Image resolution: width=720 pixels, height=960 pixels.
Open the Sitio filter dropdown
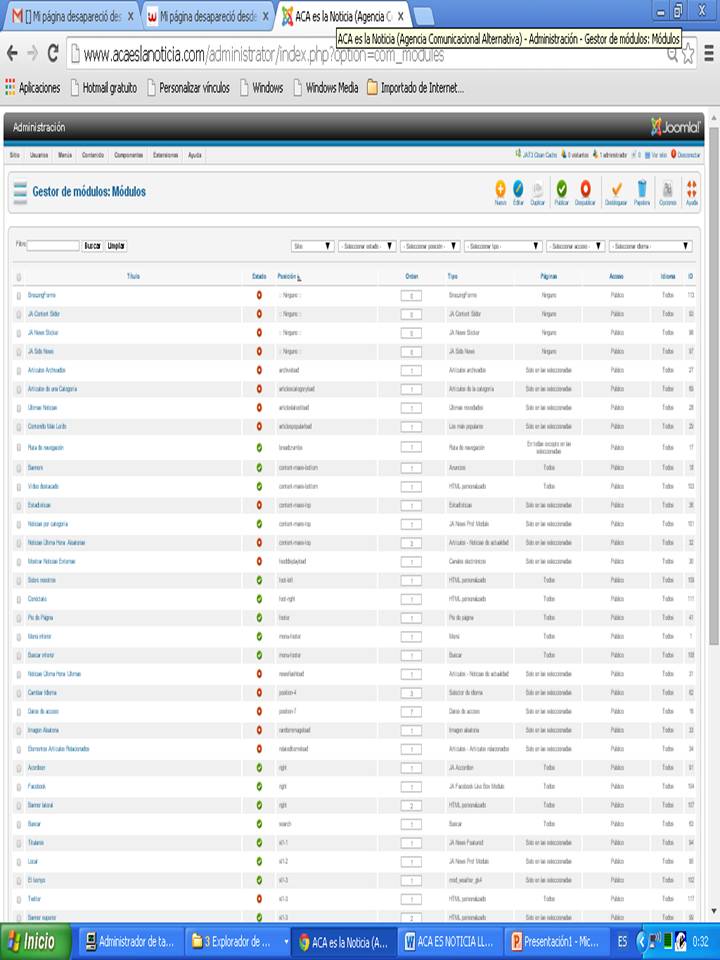click(x=312, y=246)
